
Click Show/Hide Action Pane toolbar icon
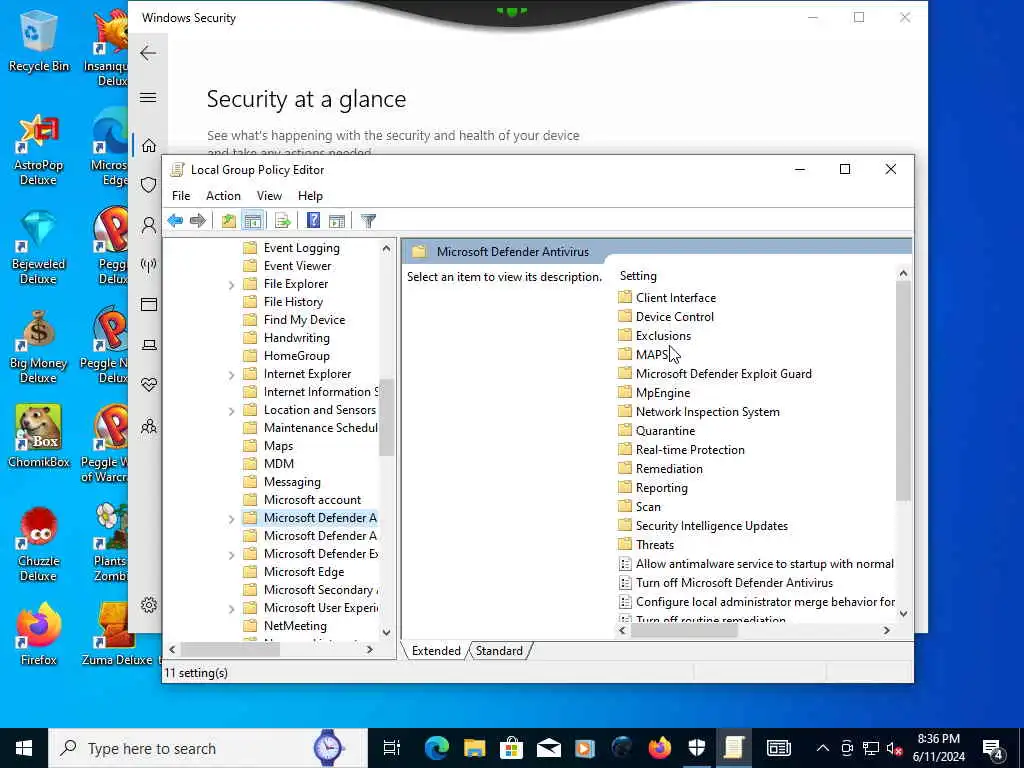337,221
